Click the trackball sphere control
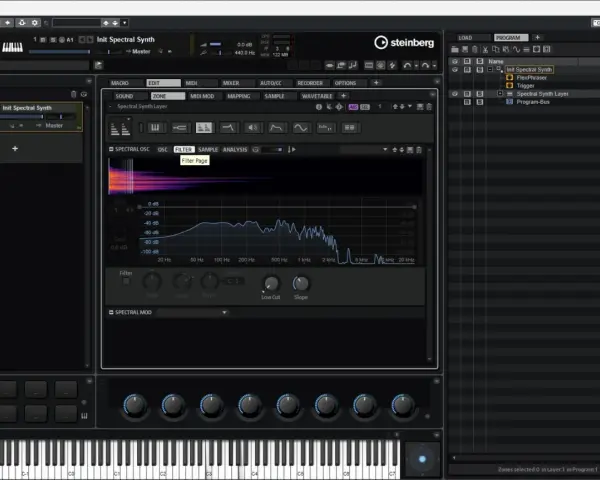The width and height of the screenshot is (600, 480). click(x=422, y=459)
